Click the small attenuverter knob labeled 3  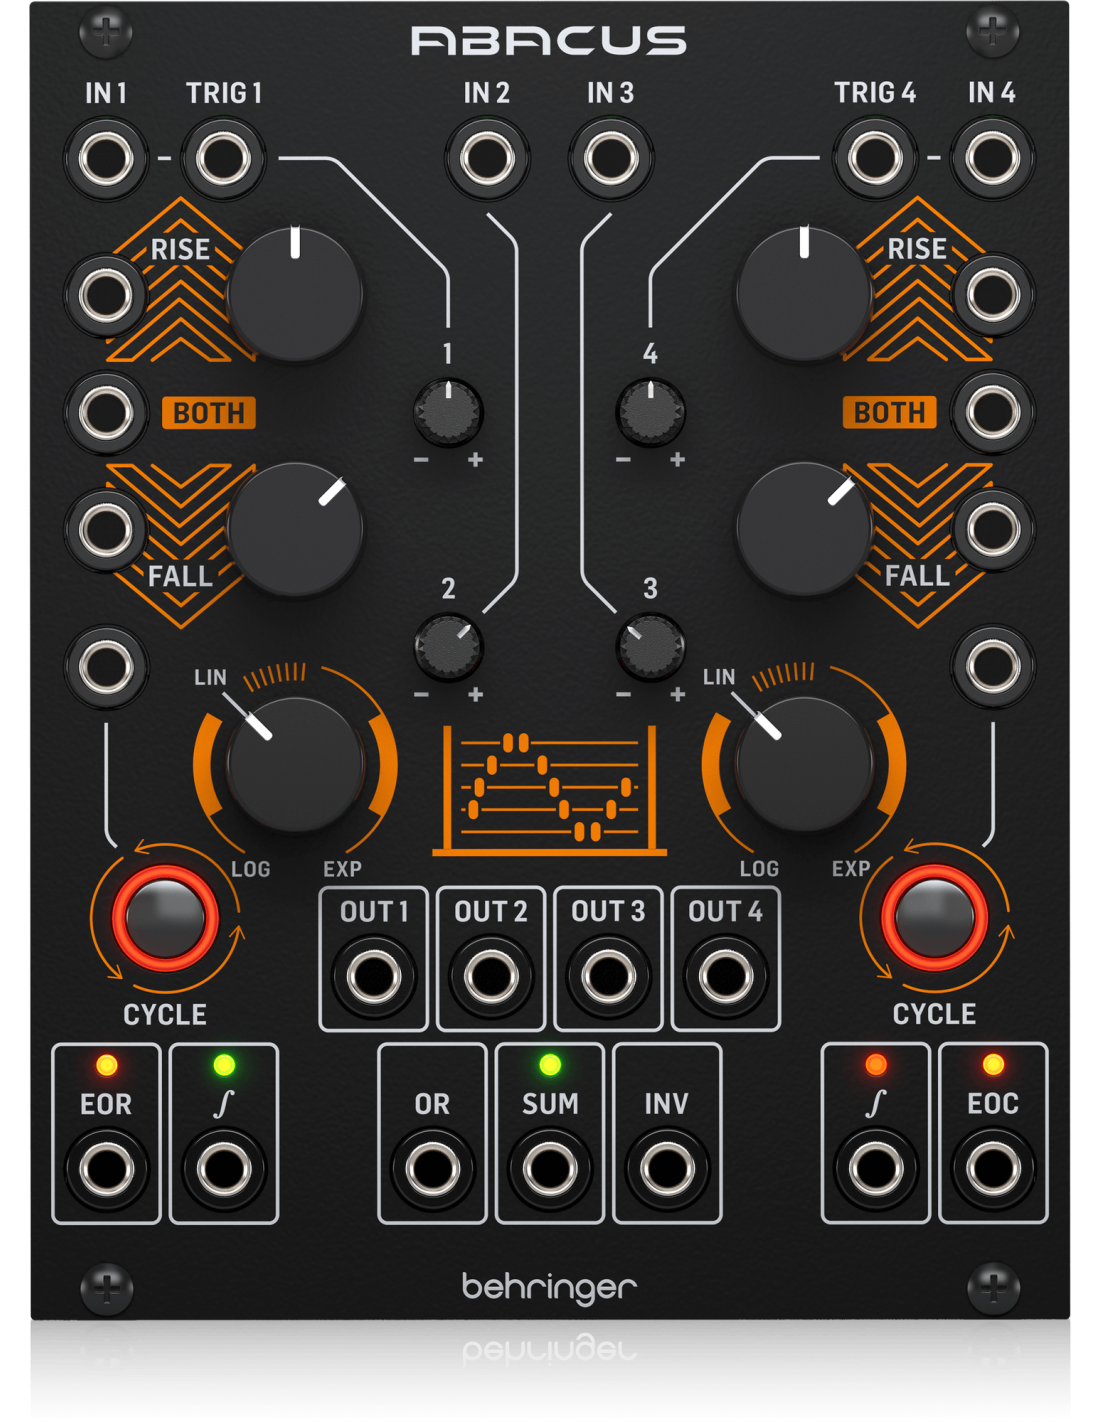(651, 647)
